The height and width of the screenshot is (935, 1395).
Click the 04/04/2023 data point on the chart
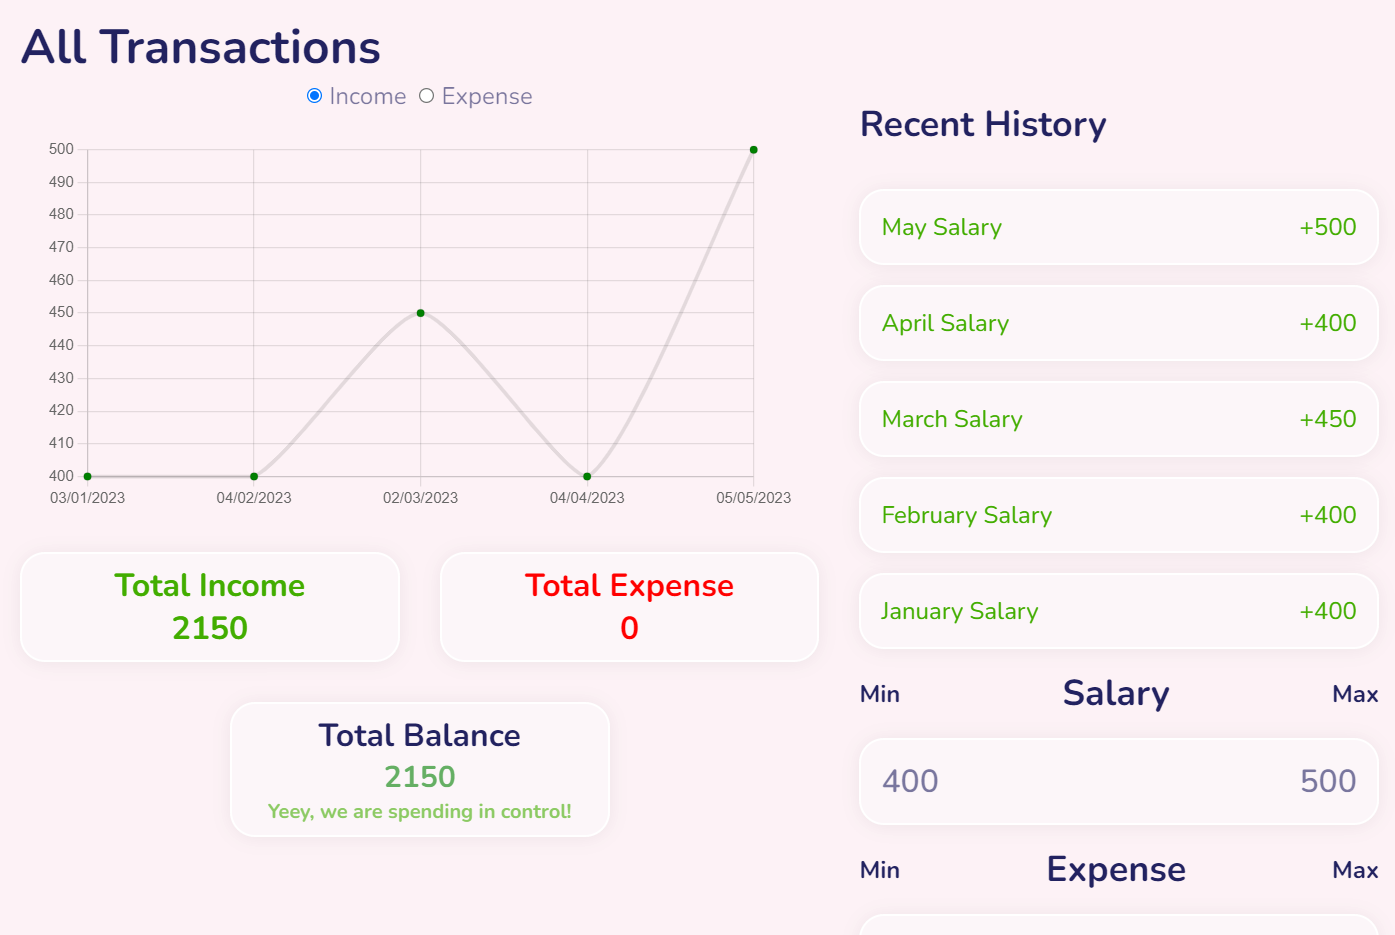585,476
